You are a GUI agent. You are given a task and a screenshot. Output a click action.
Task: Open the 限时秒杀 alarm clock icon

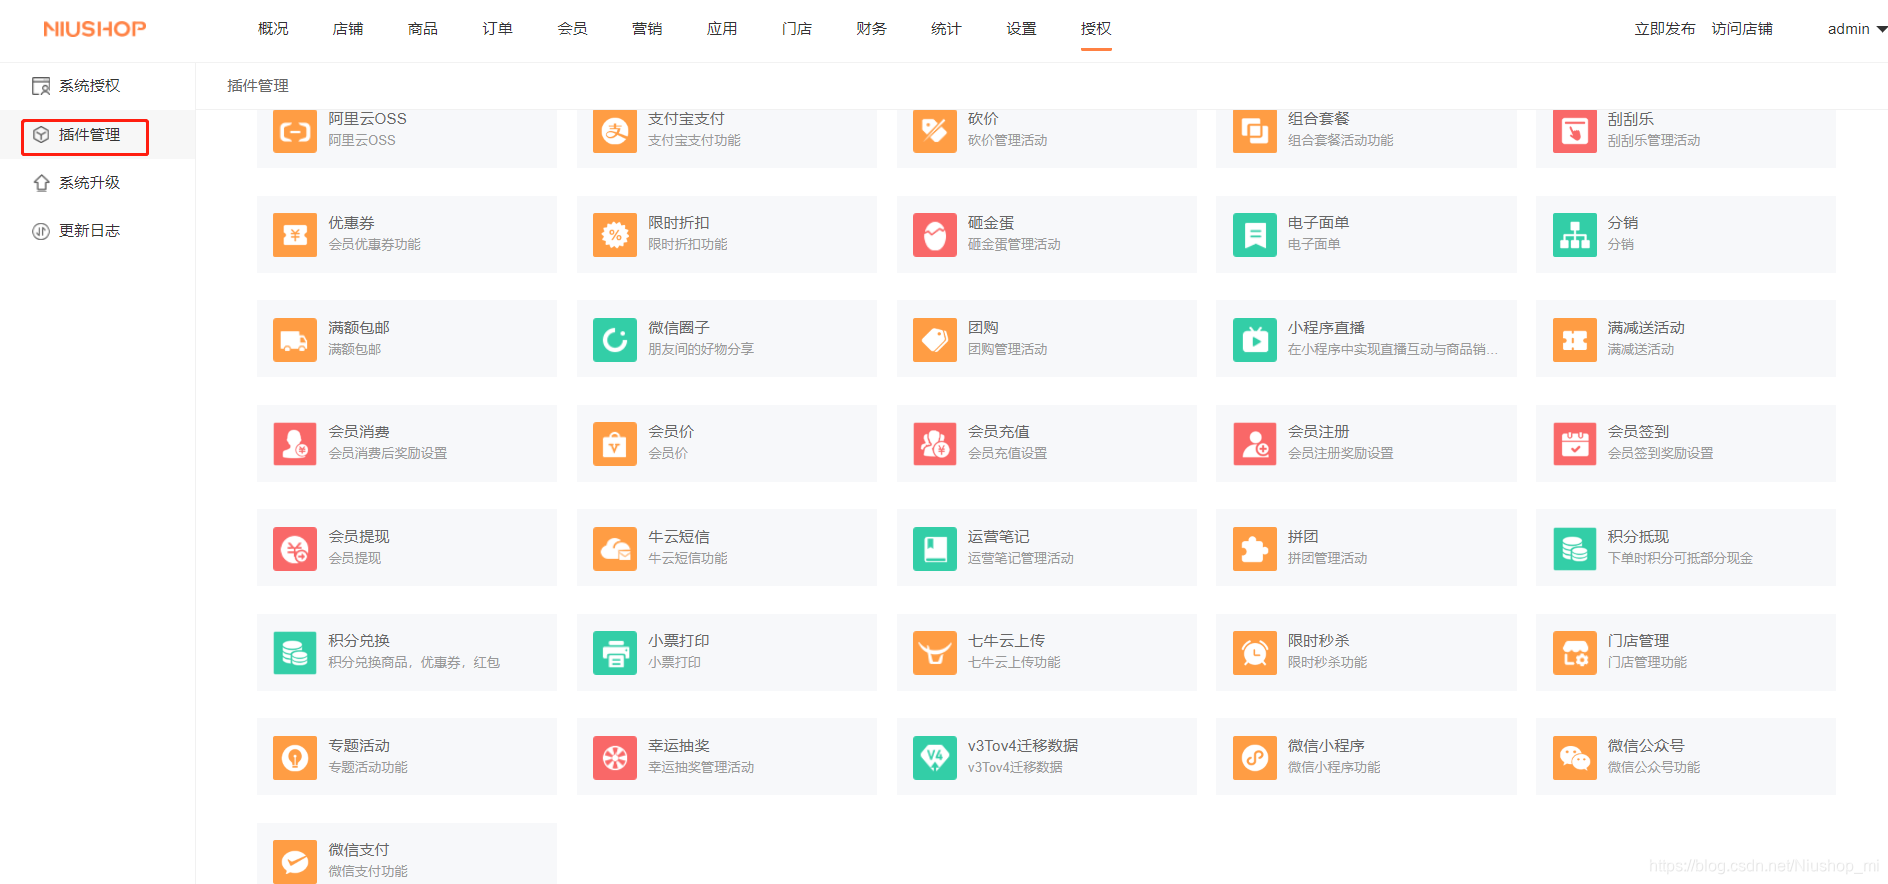coord(1255,653)
